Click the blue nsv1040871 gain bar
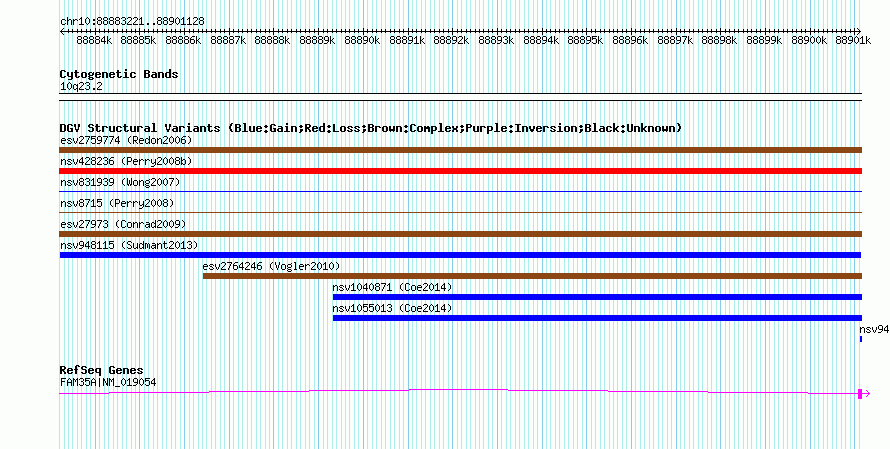890x449 pixels. [597, 297]
